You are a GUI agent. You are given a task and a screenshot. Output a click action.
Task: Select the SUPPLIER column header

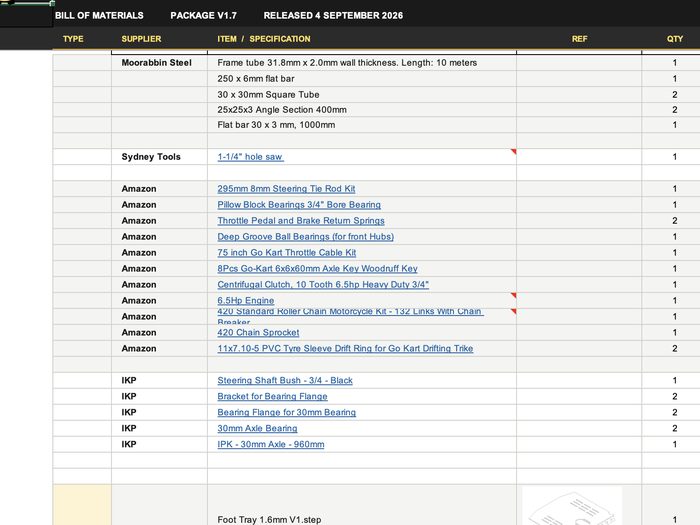[141, 39]
